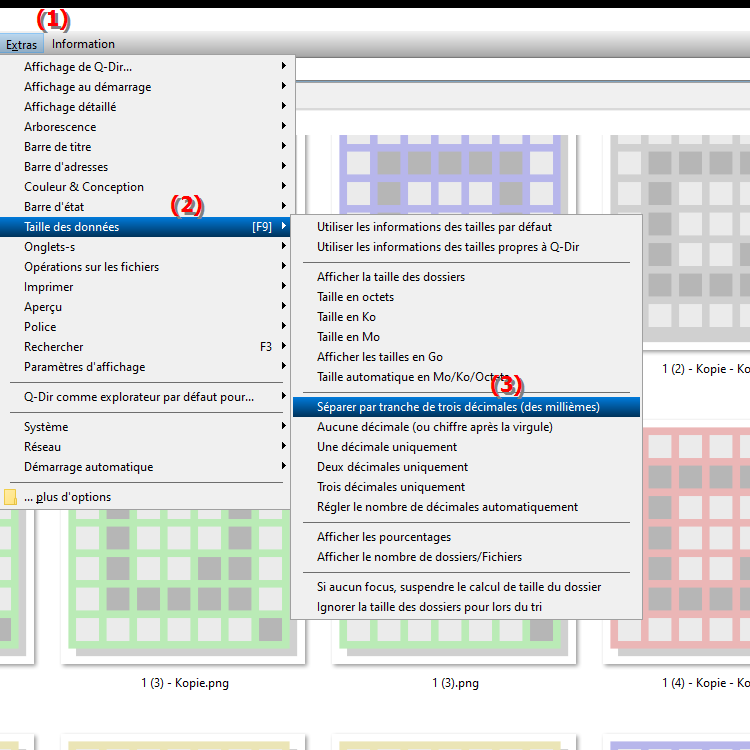Open Aperçu submenu
The image size is (750, 750).
pos(145,307)
